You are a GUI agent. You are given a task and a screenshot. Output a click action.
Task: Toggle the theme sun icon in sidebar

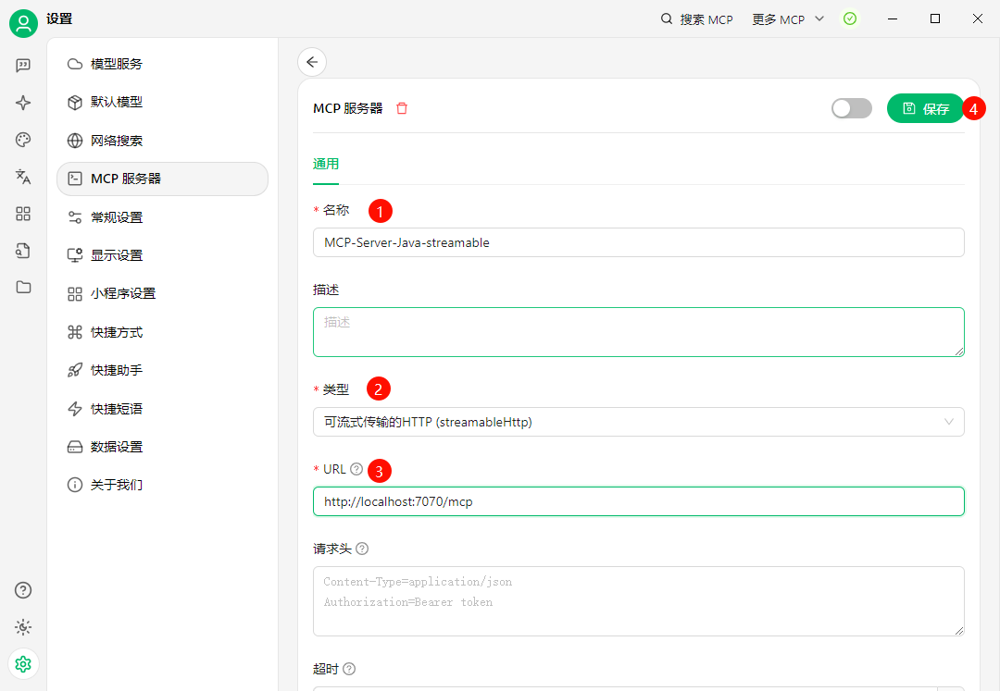23,627
